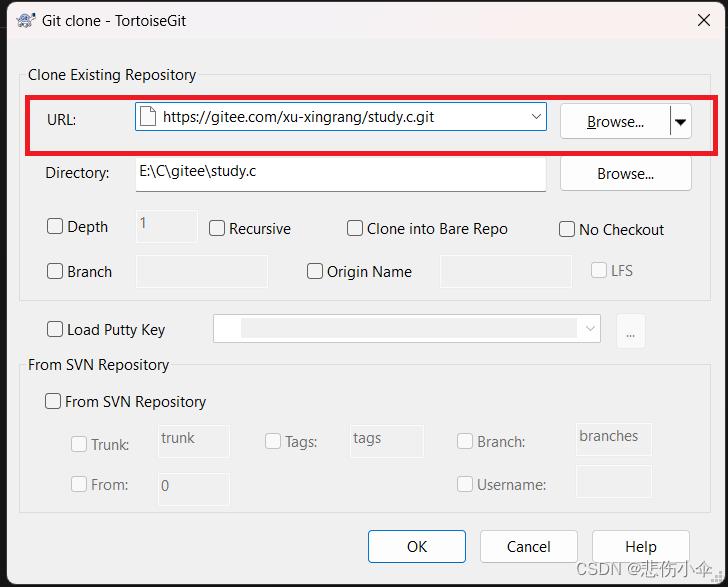Screen dimensions: 728x587
Task: Click the Branch name field
Action: click(202, 271)
